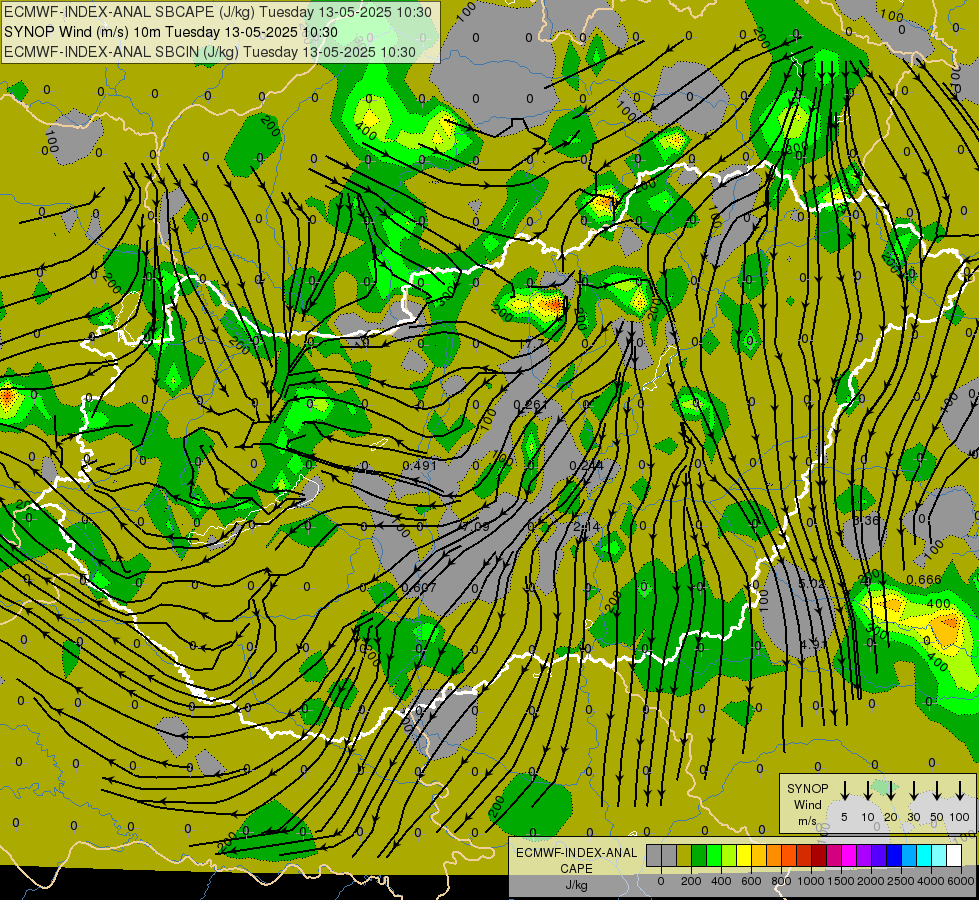Choose the red swatch before 1000 tick
The width and height of the screenshot is (979, 900).
(804, 855)
